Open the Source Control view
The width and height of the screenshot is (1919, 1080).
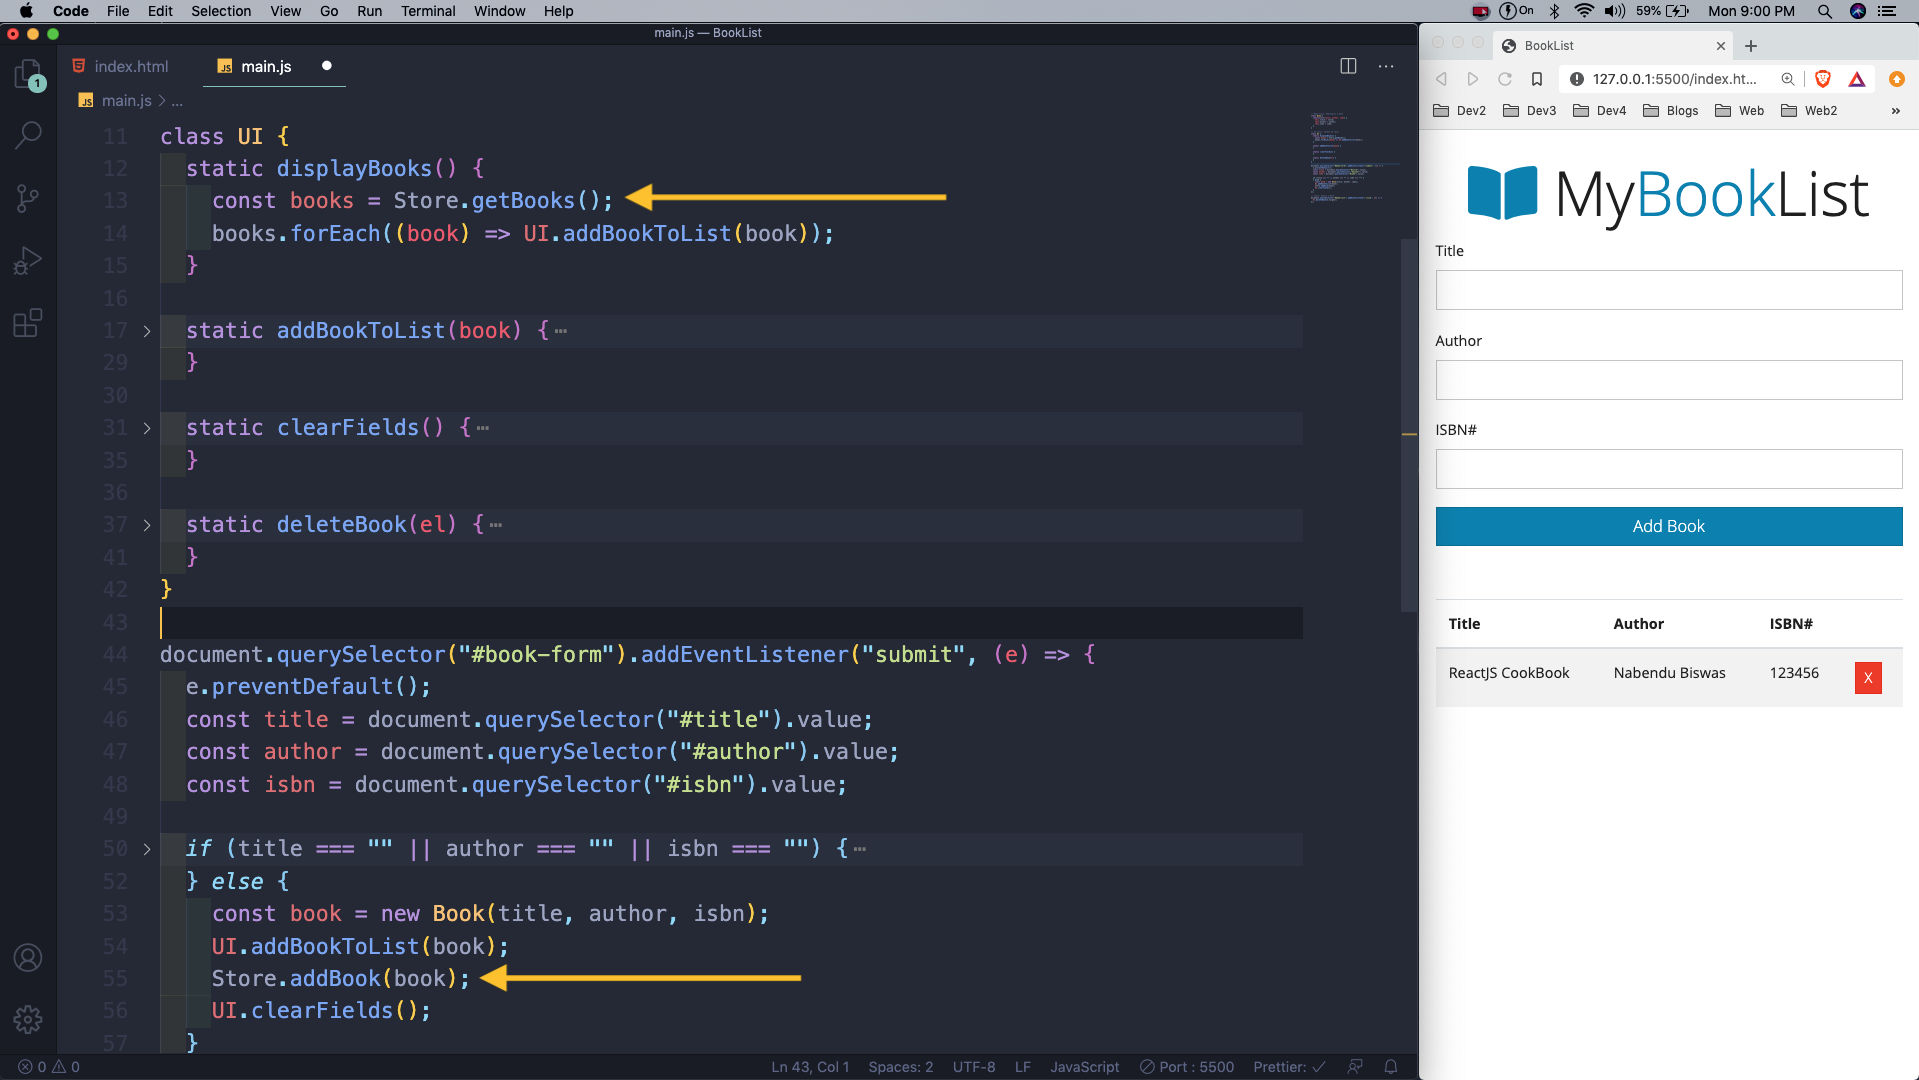click(x=28, y=198)
